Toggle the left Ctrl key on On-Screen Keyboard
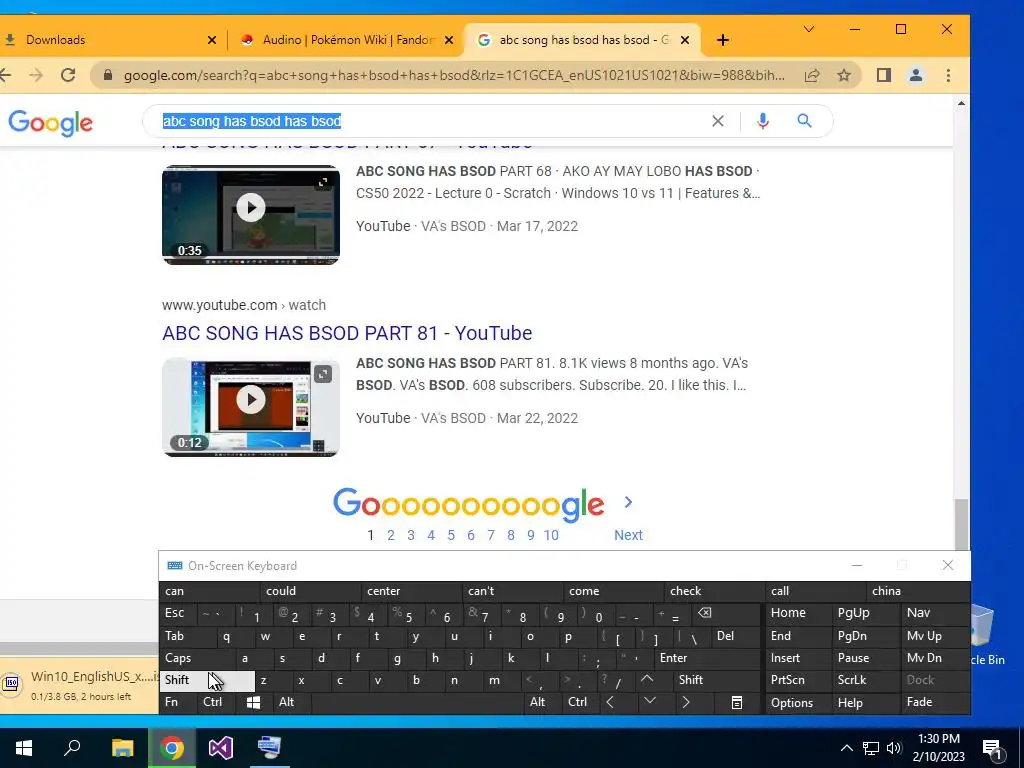This screenshot has height=768, width=1024. tap(216, 702)
